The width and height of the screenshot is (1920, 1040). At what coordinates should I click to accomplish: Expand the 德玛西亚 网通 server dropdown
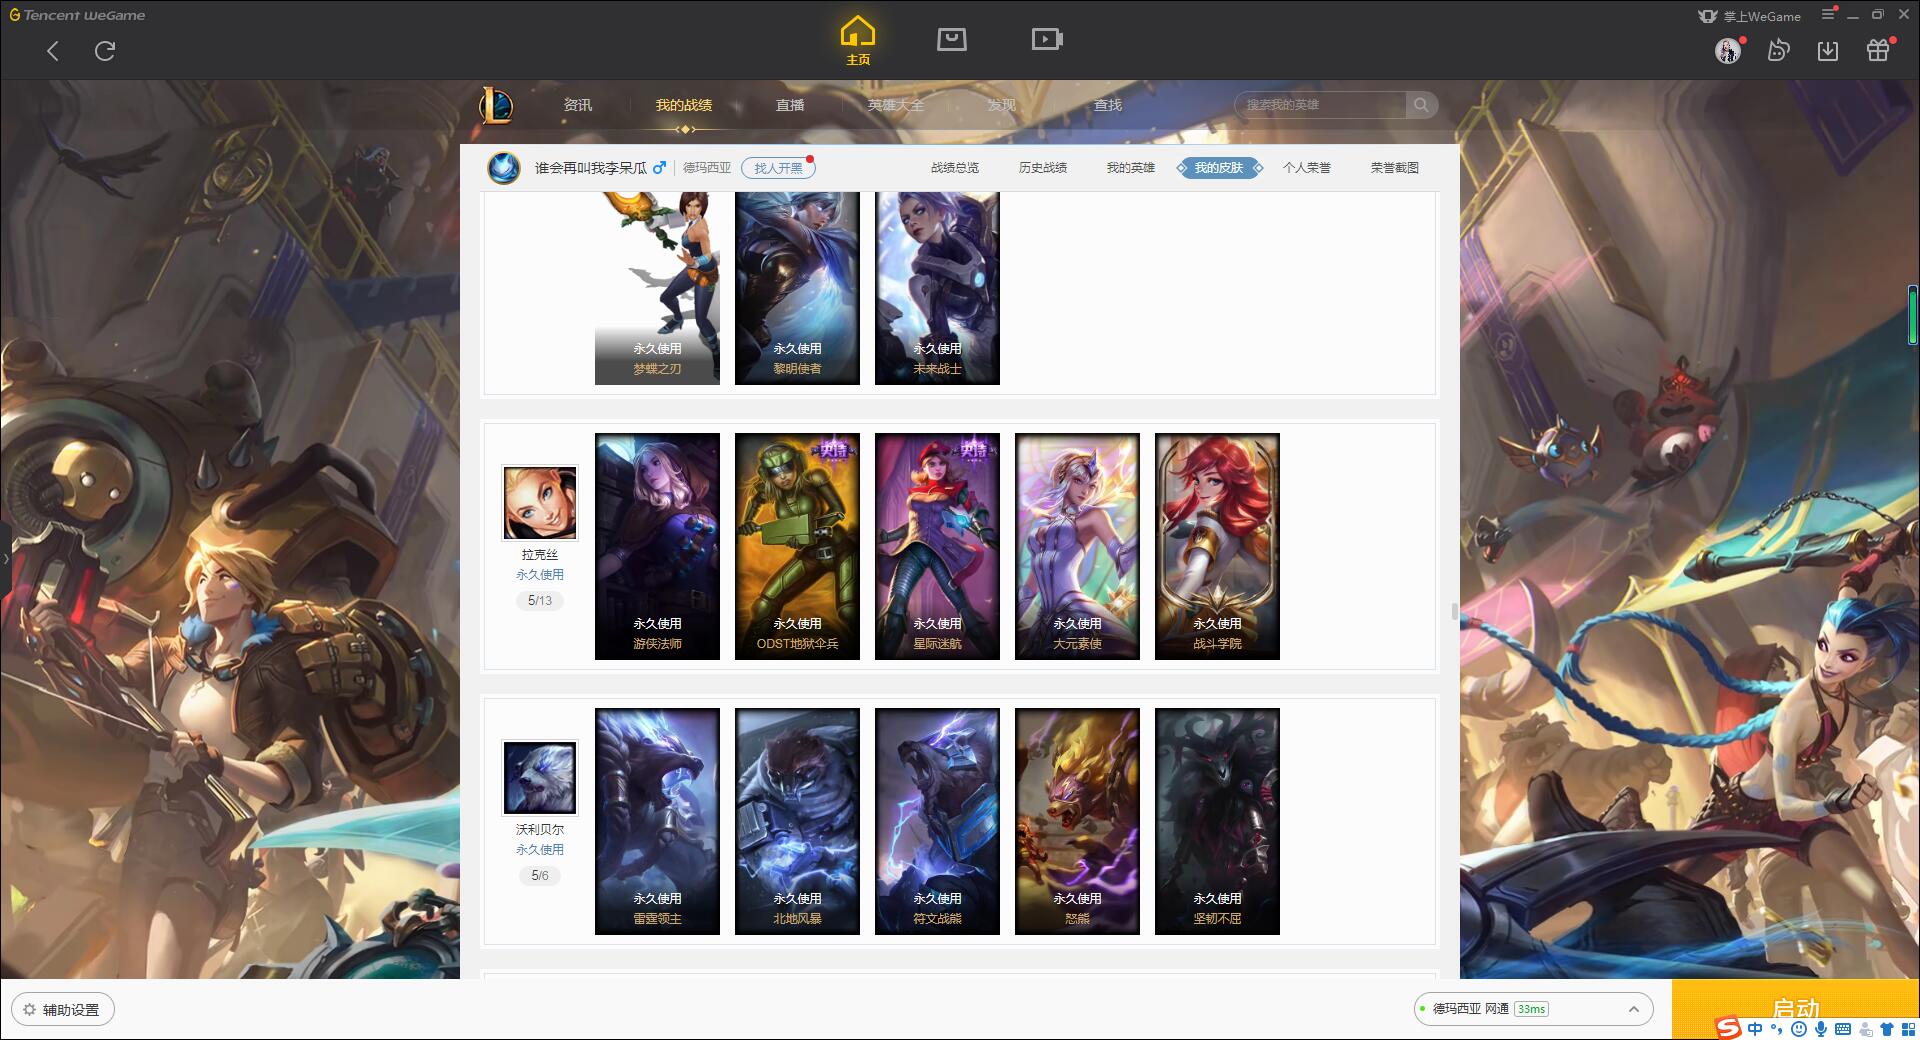pyautogui.click(x=1532, y=1009)
